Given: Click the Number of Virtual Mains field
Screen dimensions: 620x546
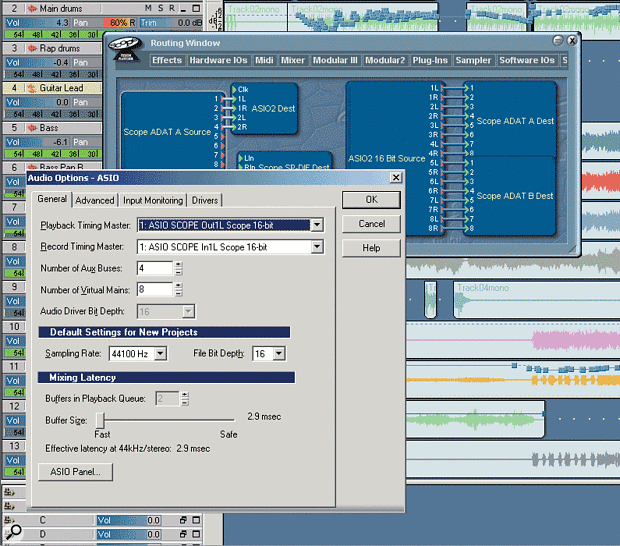Looking at the screenshot, I should point(155,289).
